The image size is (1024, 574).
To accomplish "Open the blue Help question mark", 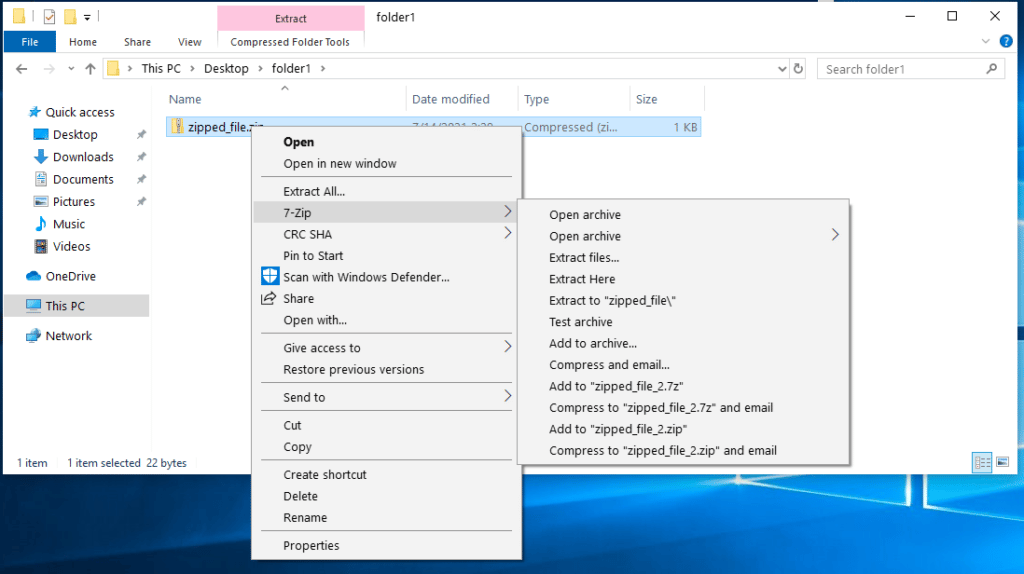I will (1009, 42).
